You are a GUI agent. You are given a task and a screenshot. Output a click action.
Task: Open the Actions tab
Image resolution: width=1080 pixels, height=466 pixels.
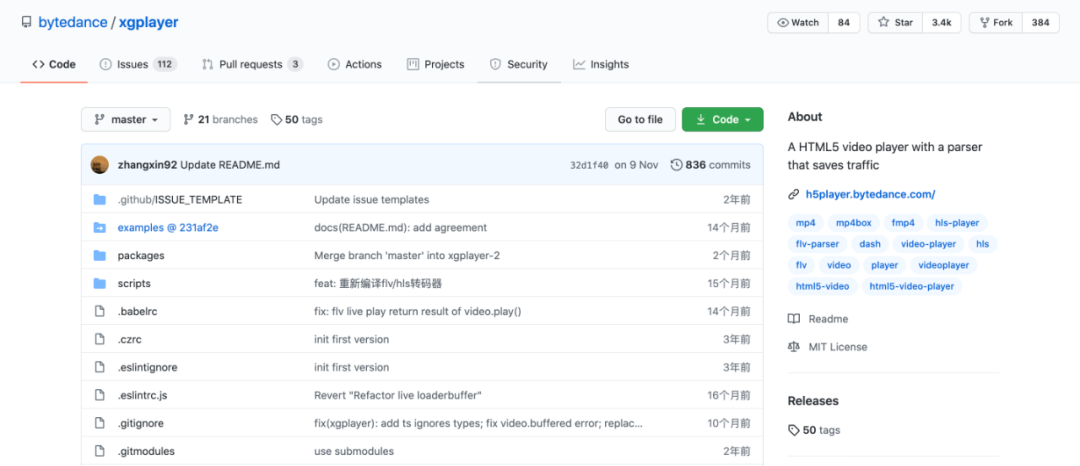pyautogui.click(x=354, y=64)
